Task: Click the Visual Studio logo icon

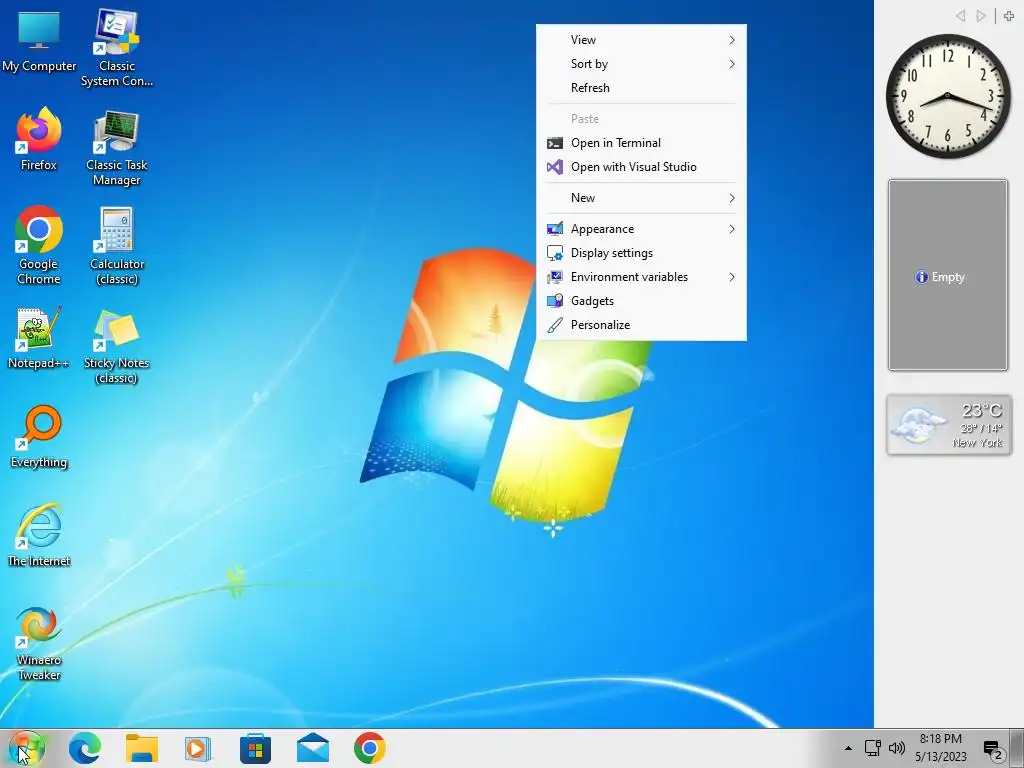Action: (554, 167)
